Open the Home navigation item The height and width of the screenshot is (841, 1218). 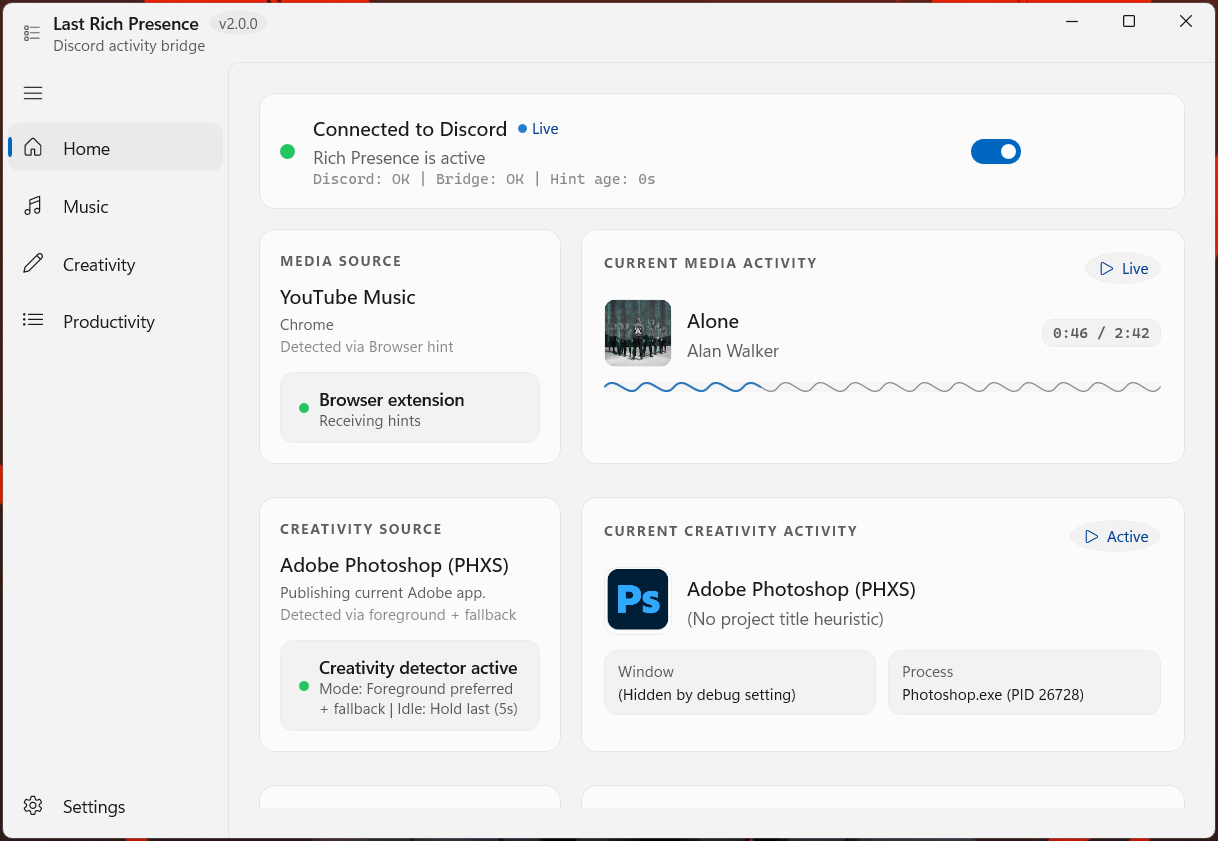[x=115, y=148]
